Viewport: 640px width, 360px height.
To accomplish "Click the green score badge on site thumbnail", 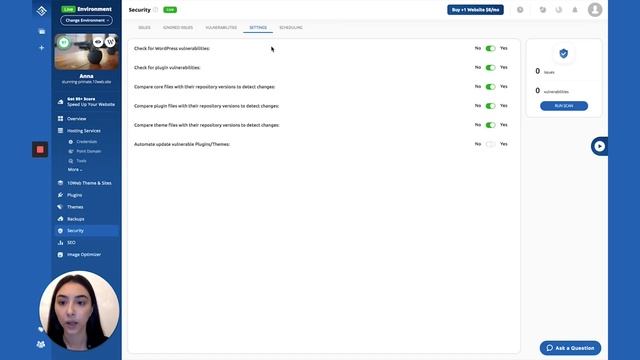I will (64, 42).
